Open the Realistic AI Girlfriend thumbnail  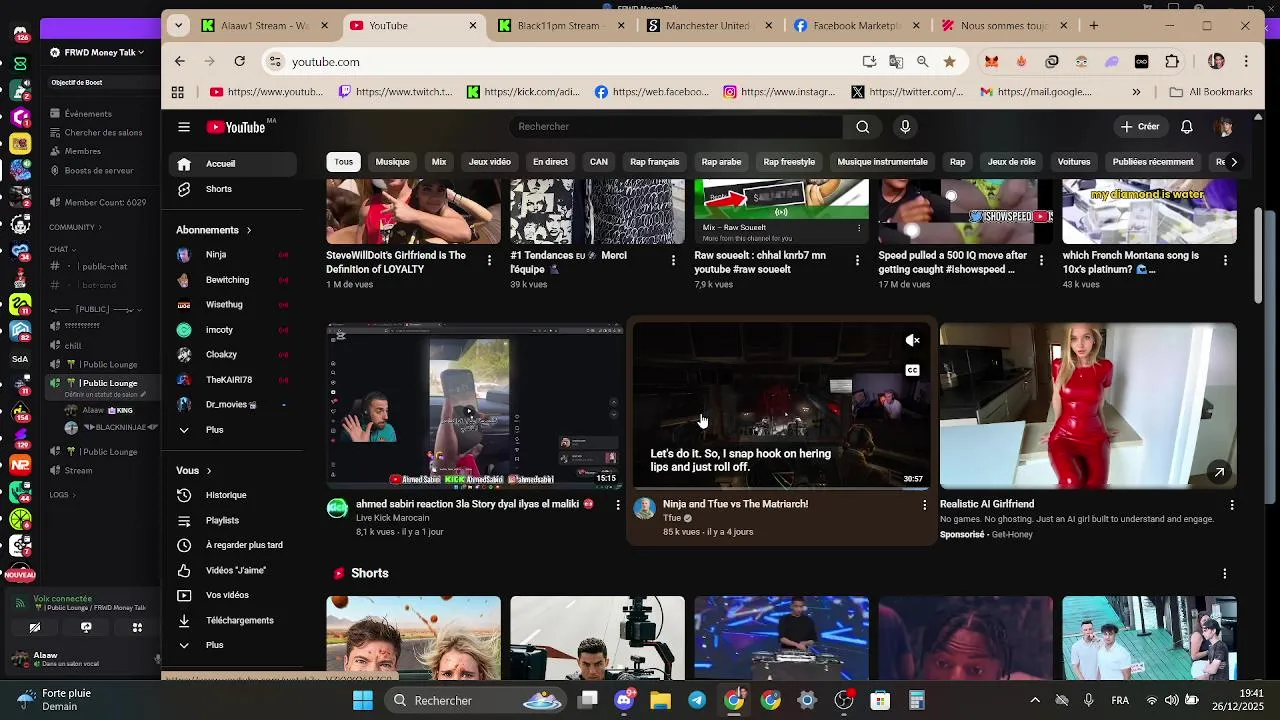(x=1088, y=406)
